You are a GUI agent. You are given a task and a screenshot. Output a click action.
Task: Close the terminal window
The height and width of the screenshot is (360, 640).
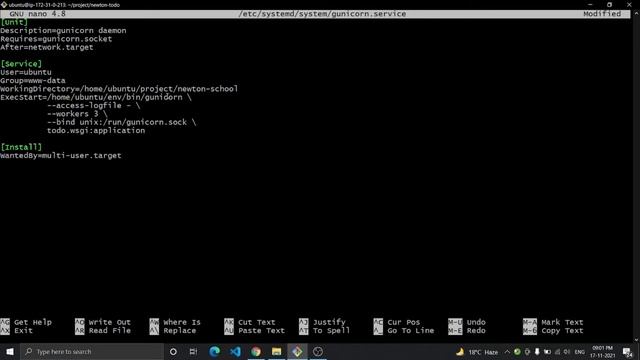[629, 4]
